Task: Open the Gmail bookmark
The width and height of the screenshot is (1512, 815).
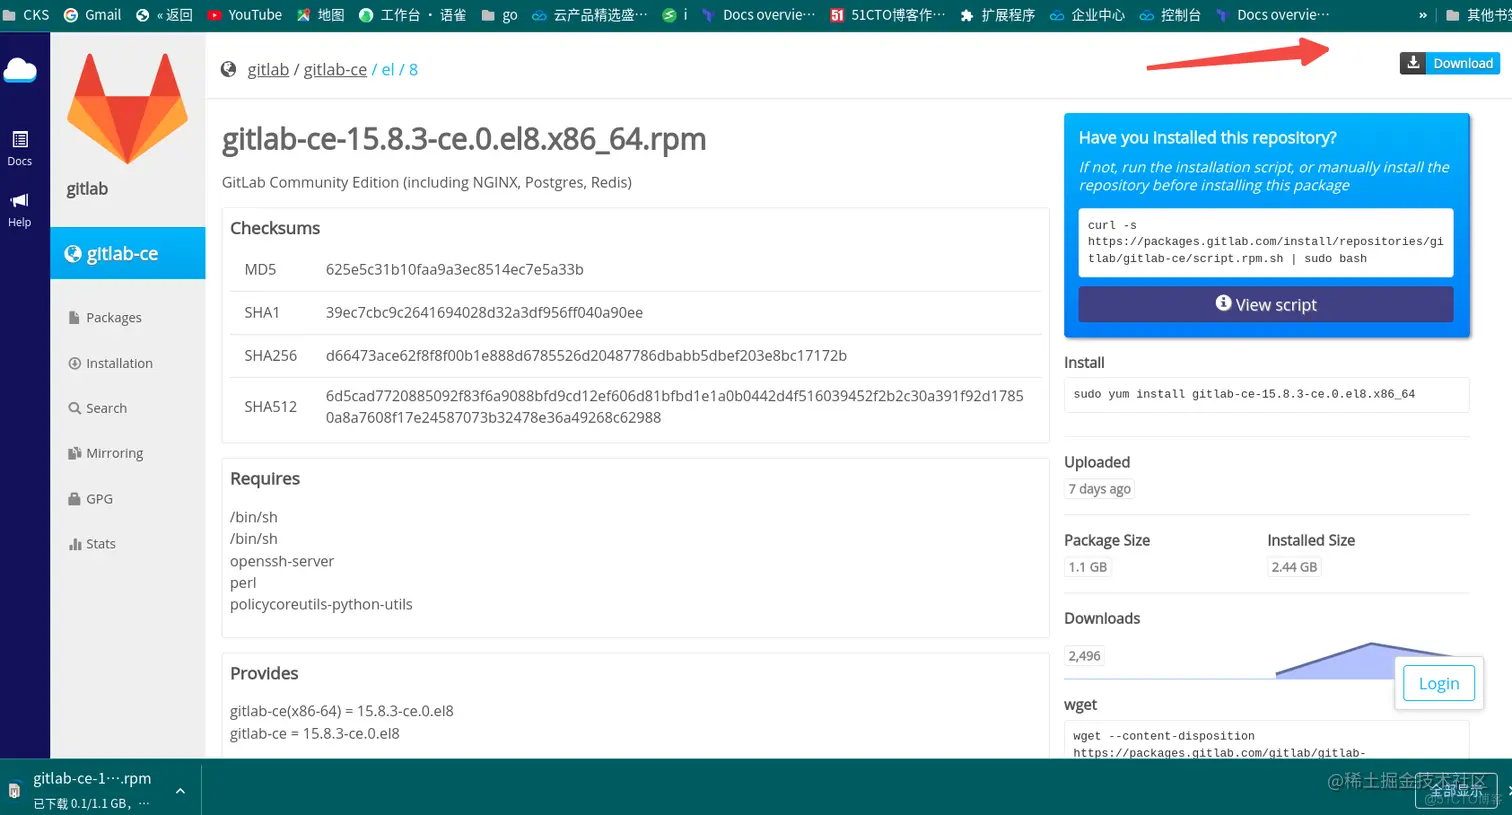Action: (92, 15)
